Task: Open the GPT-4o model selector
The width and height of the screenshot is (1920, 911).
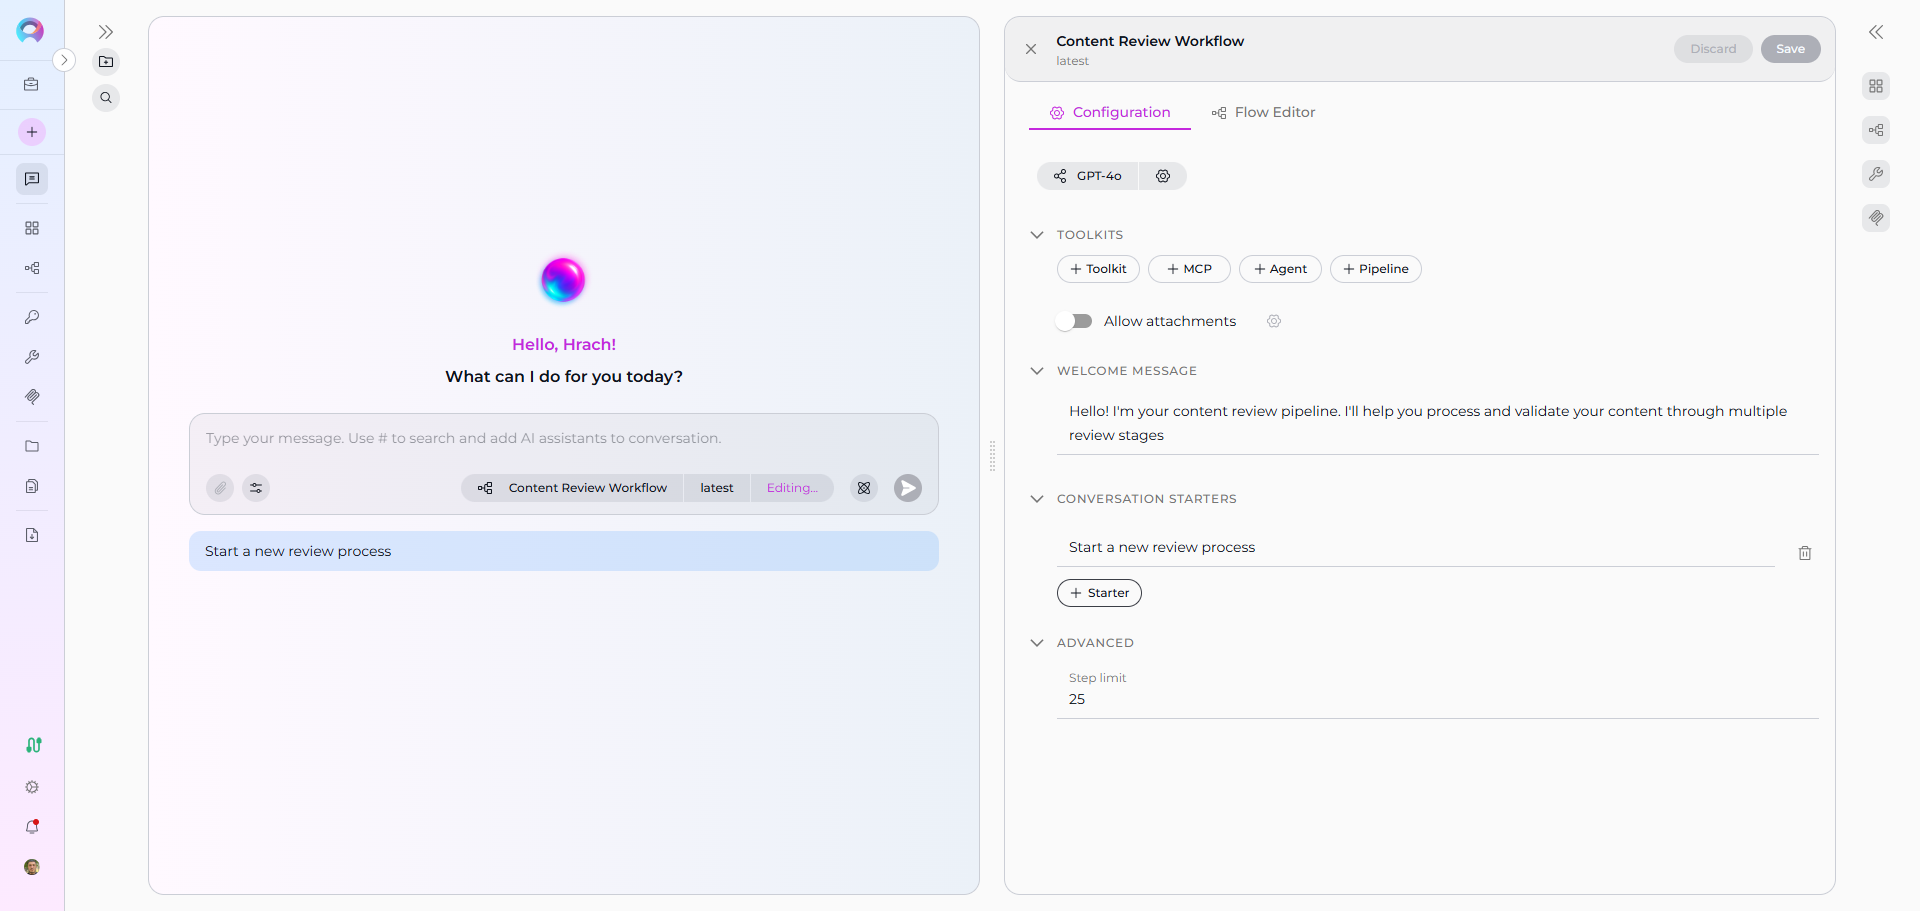Action: 1088,176
